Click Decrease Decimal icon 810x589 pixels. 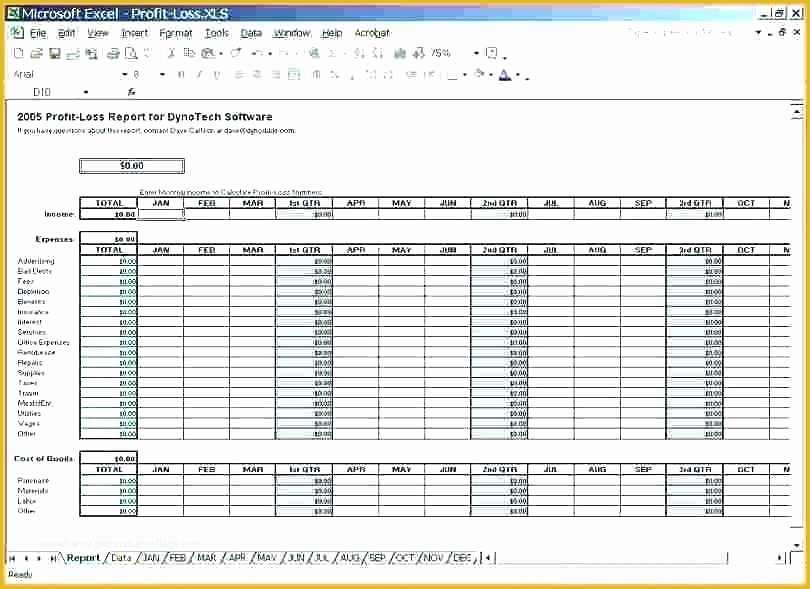coord(388,75)
